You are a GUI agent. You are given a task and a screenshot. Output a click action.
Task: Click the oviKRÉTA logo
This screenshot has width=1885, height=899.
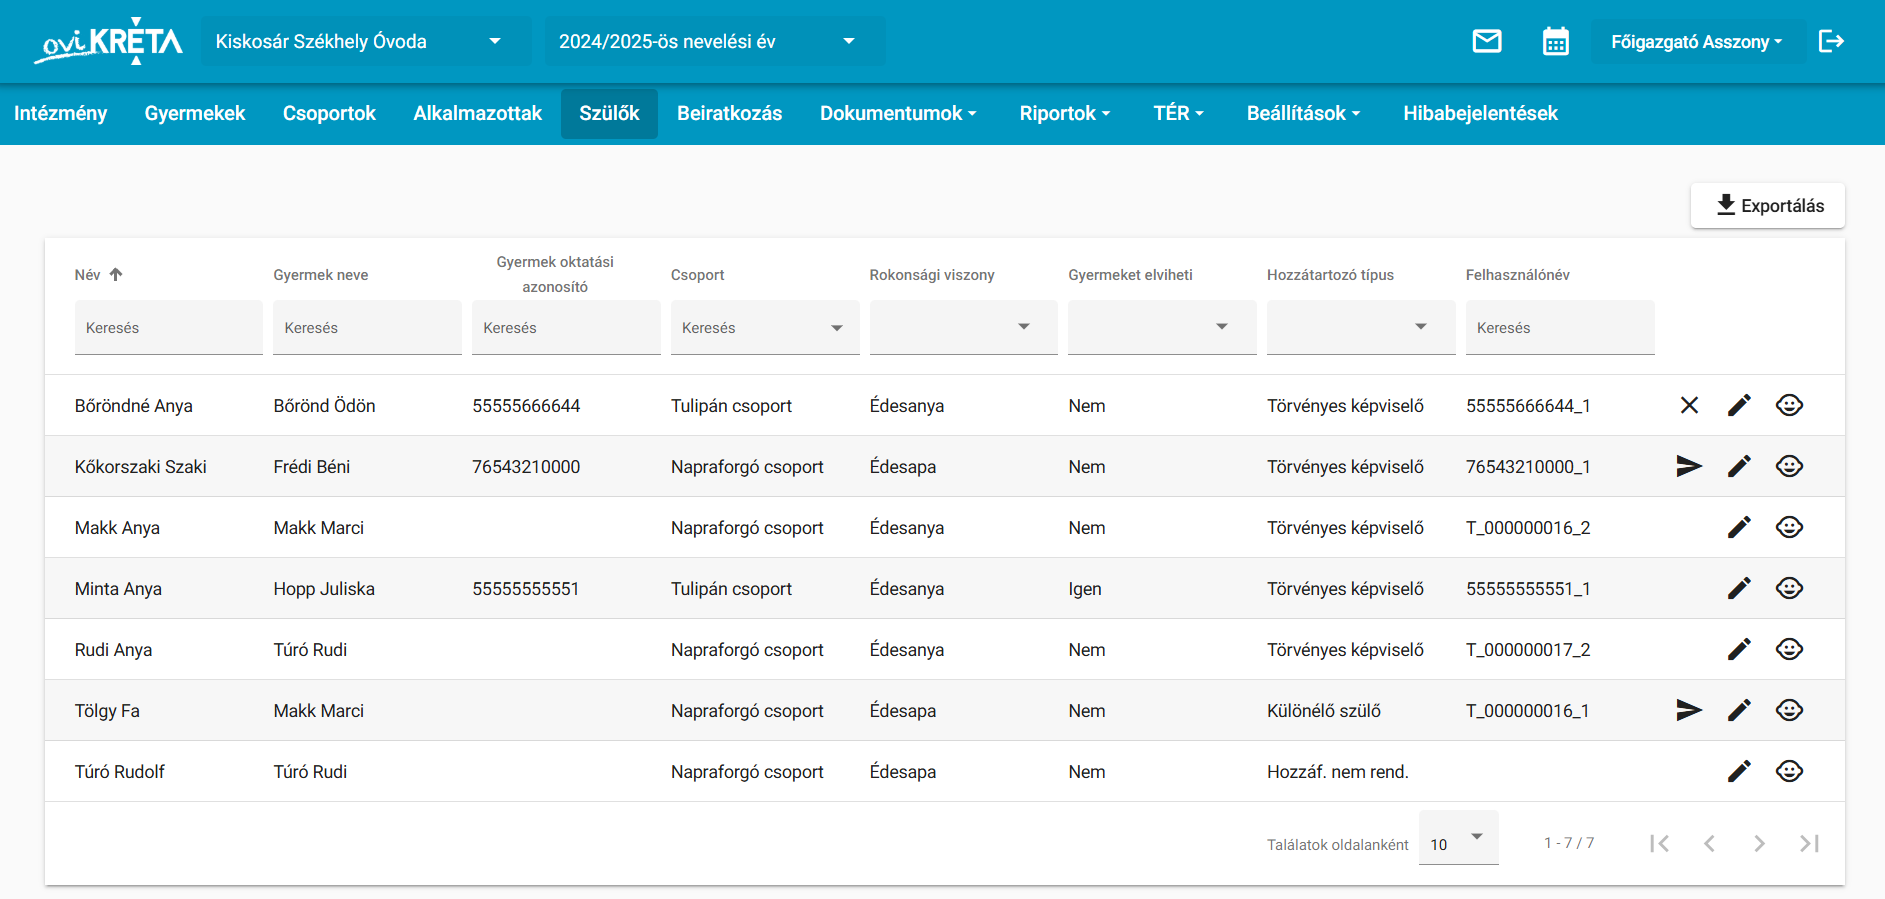coord(108,41)
